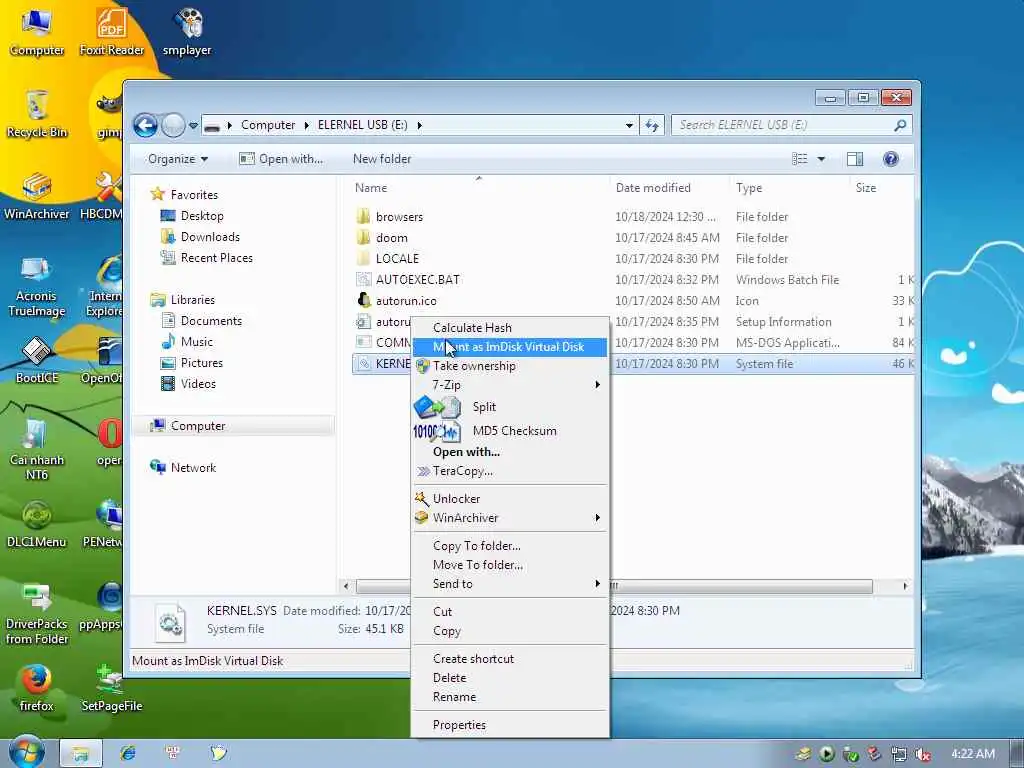This screenshot has height=768, width=1024.
Task: Click the Split icon in context menu
Action: (437, 408)
